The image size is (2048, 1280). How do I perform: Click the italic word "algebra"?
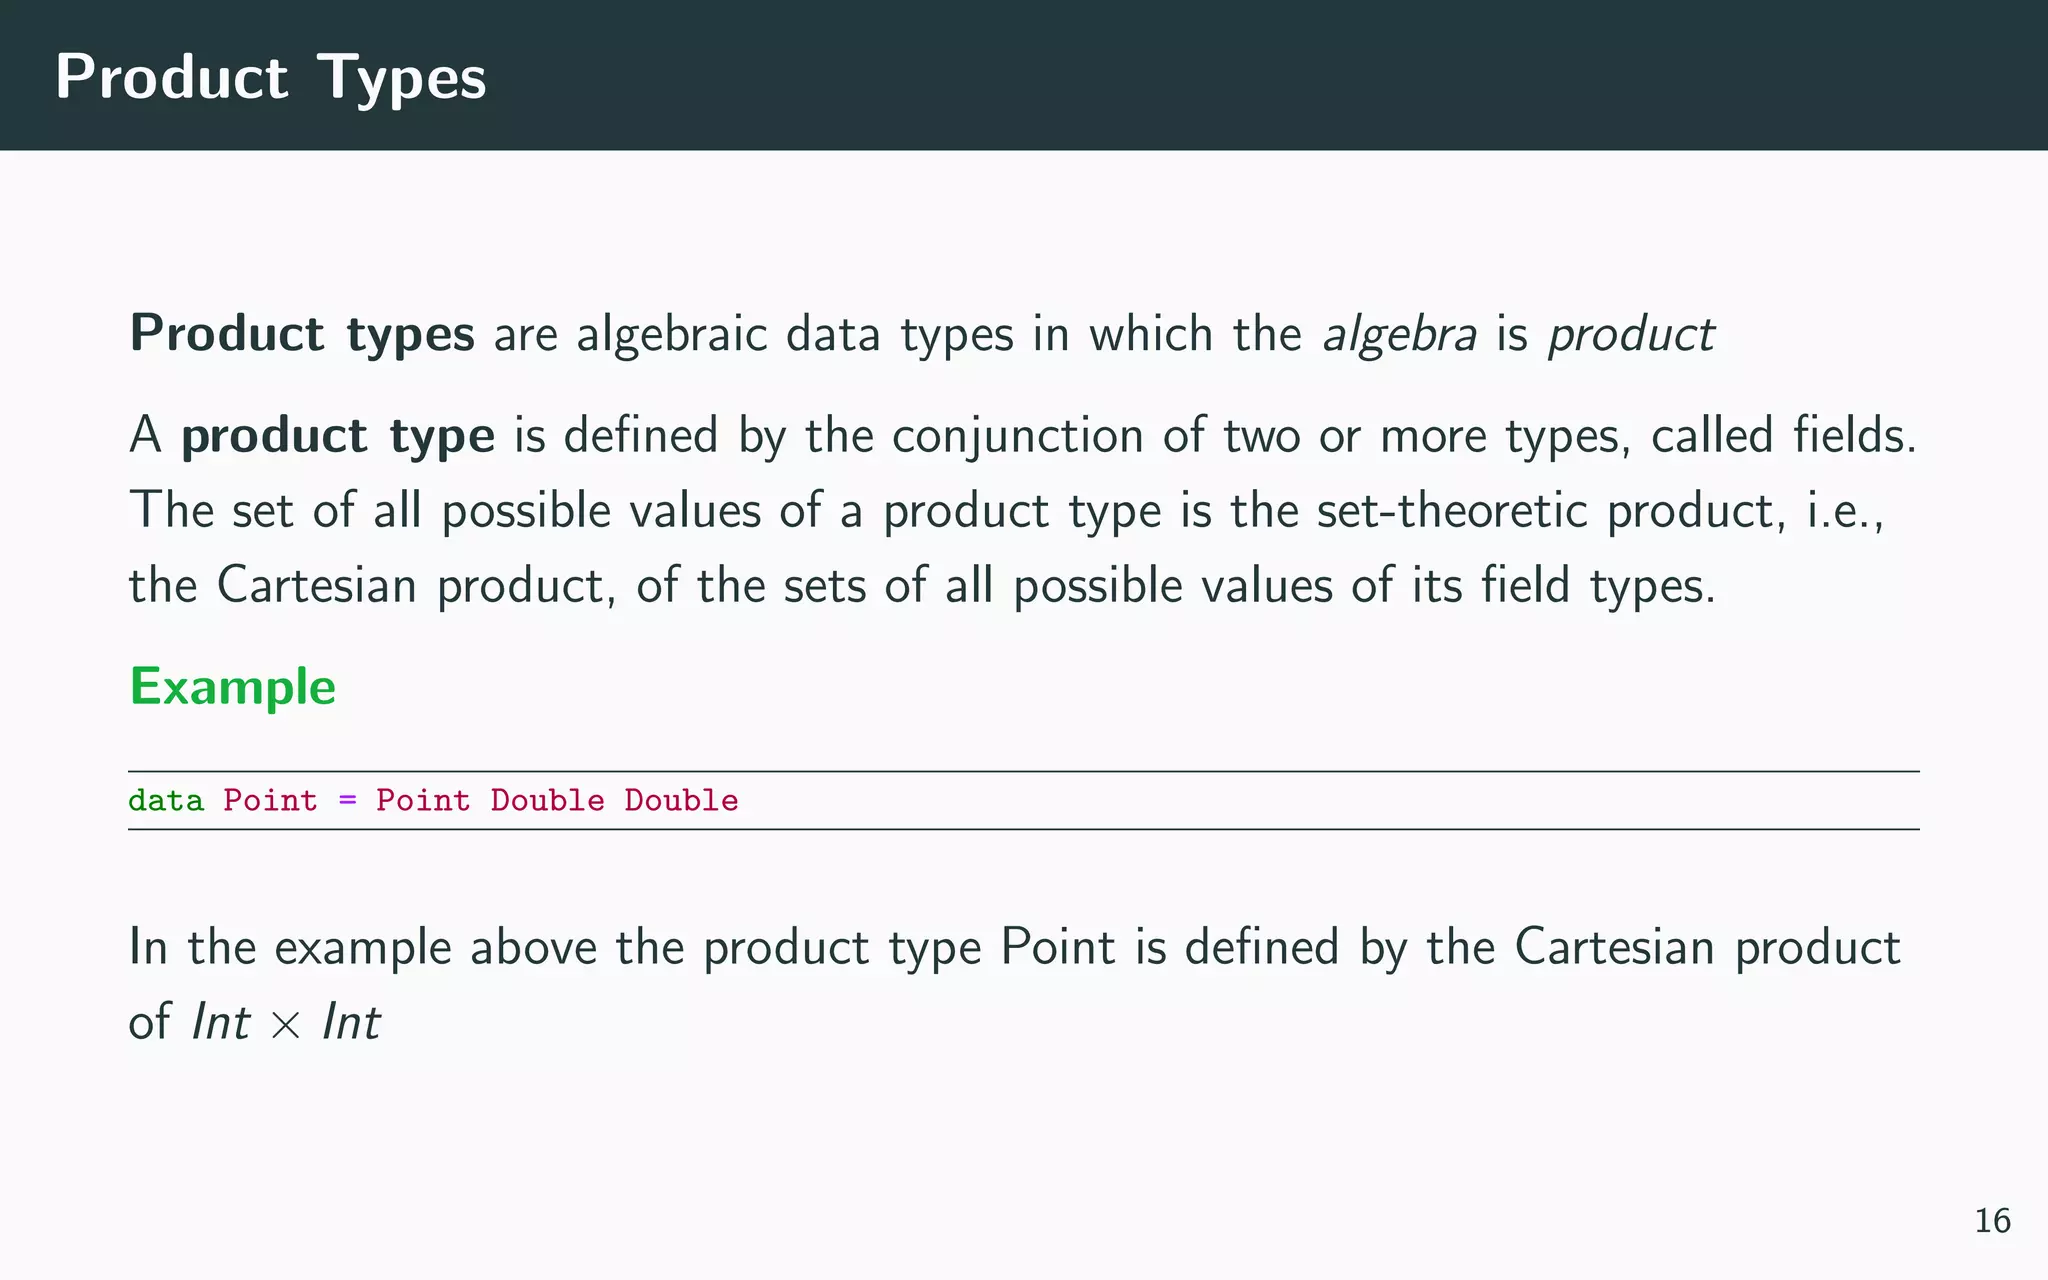[1399, 334]
